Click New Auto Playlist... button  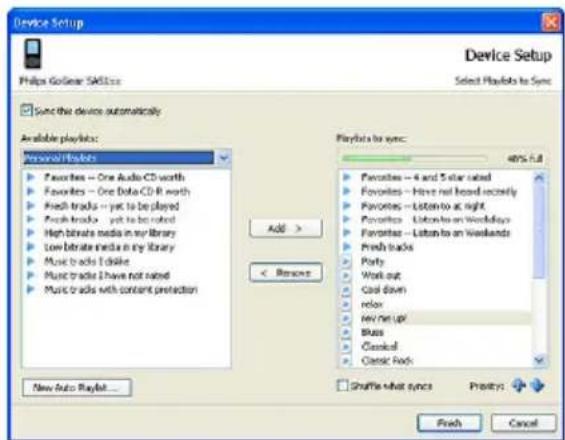pyautogui.click(x=77, y=387)
